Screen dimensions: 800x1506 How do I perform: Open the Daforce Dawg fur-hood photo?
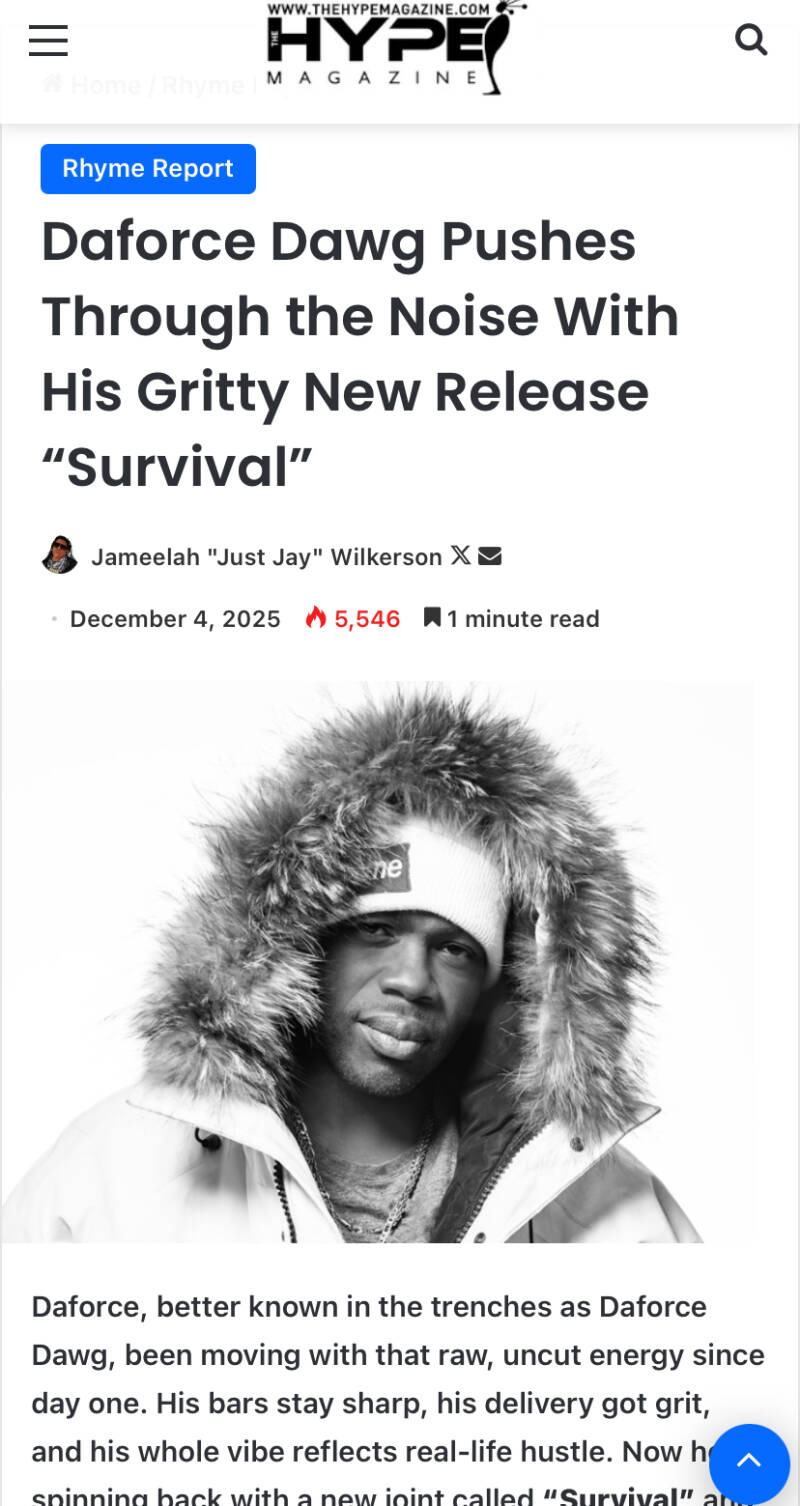[x=378, y=962]
